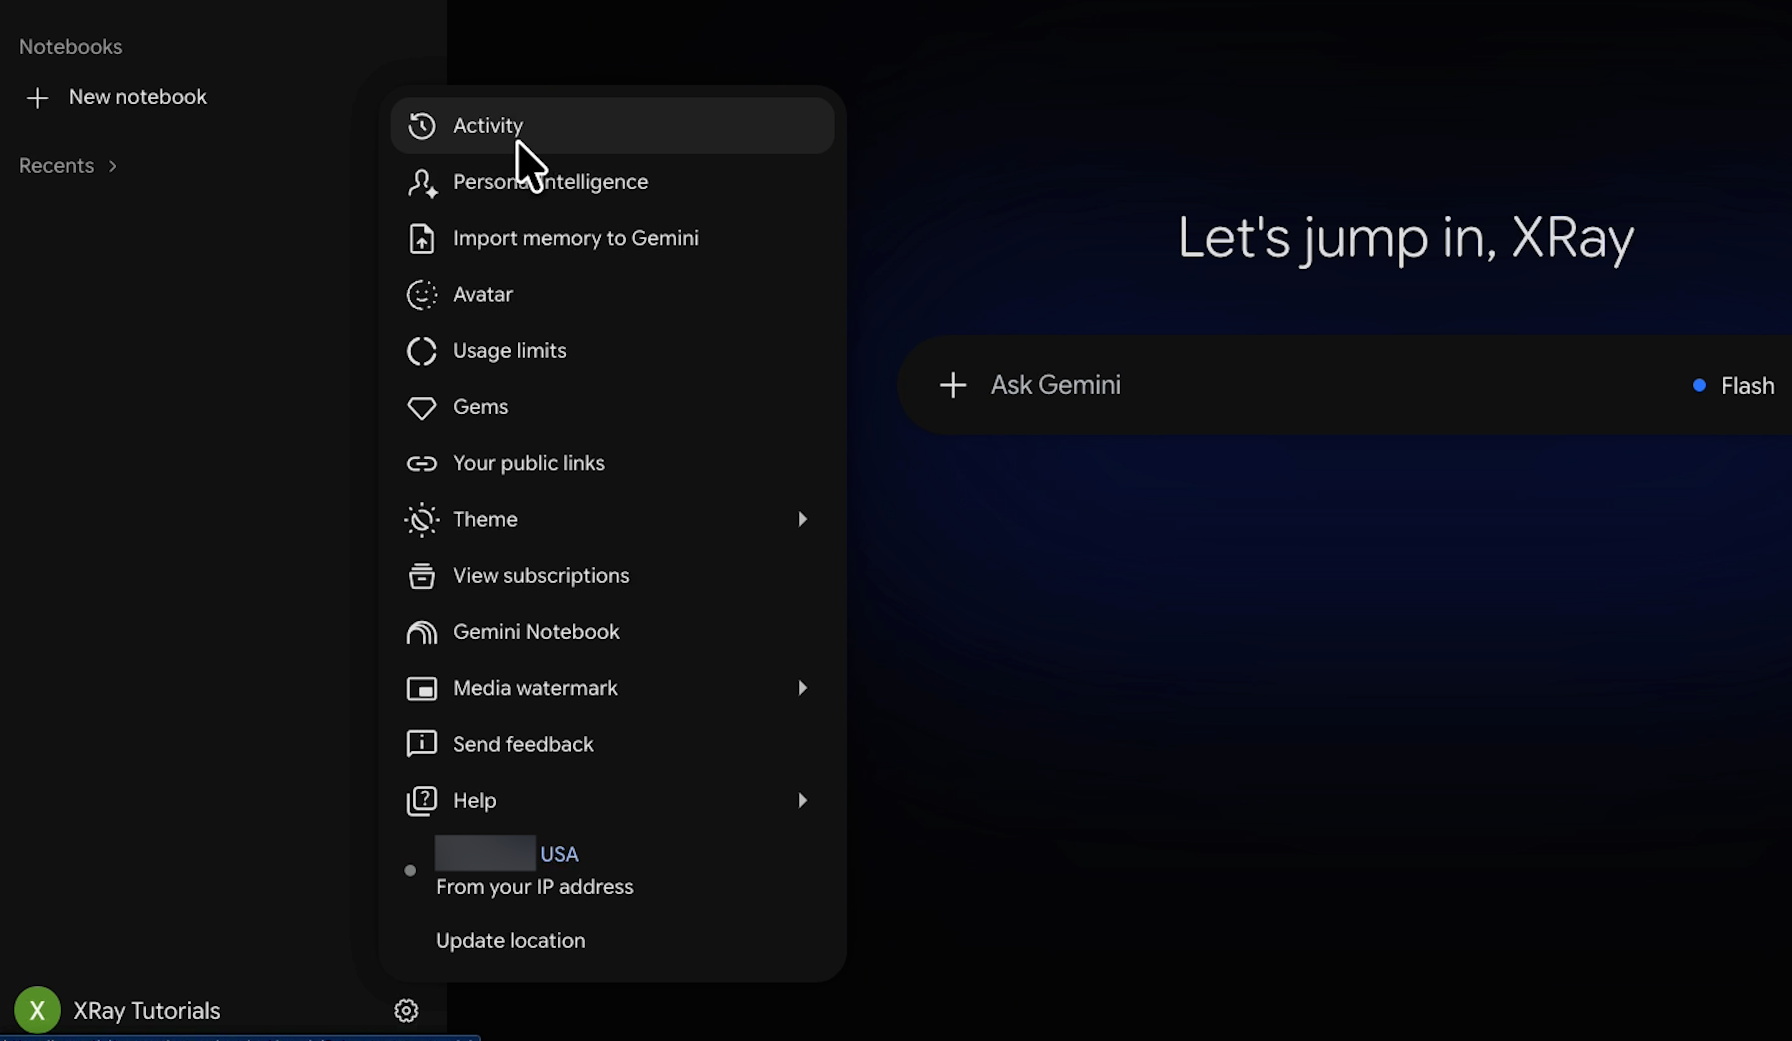Click the Gems diamond icon
1792x1041 pixels.
(x=422, y=407)
